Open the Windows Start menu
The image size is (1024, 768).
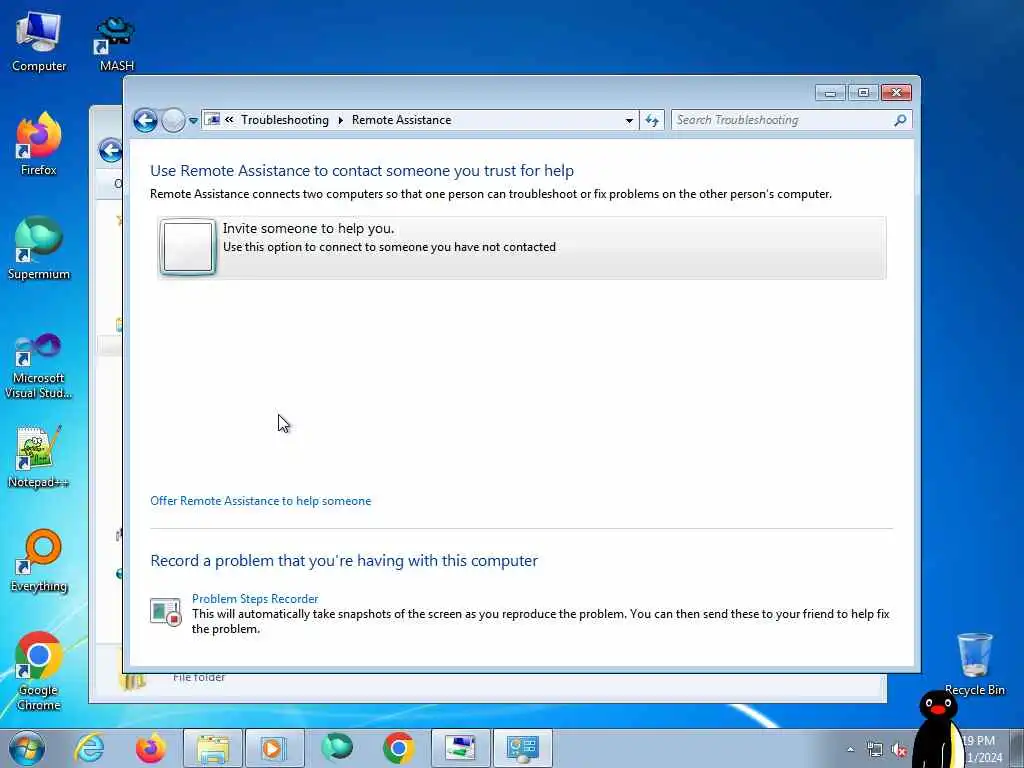27,748
